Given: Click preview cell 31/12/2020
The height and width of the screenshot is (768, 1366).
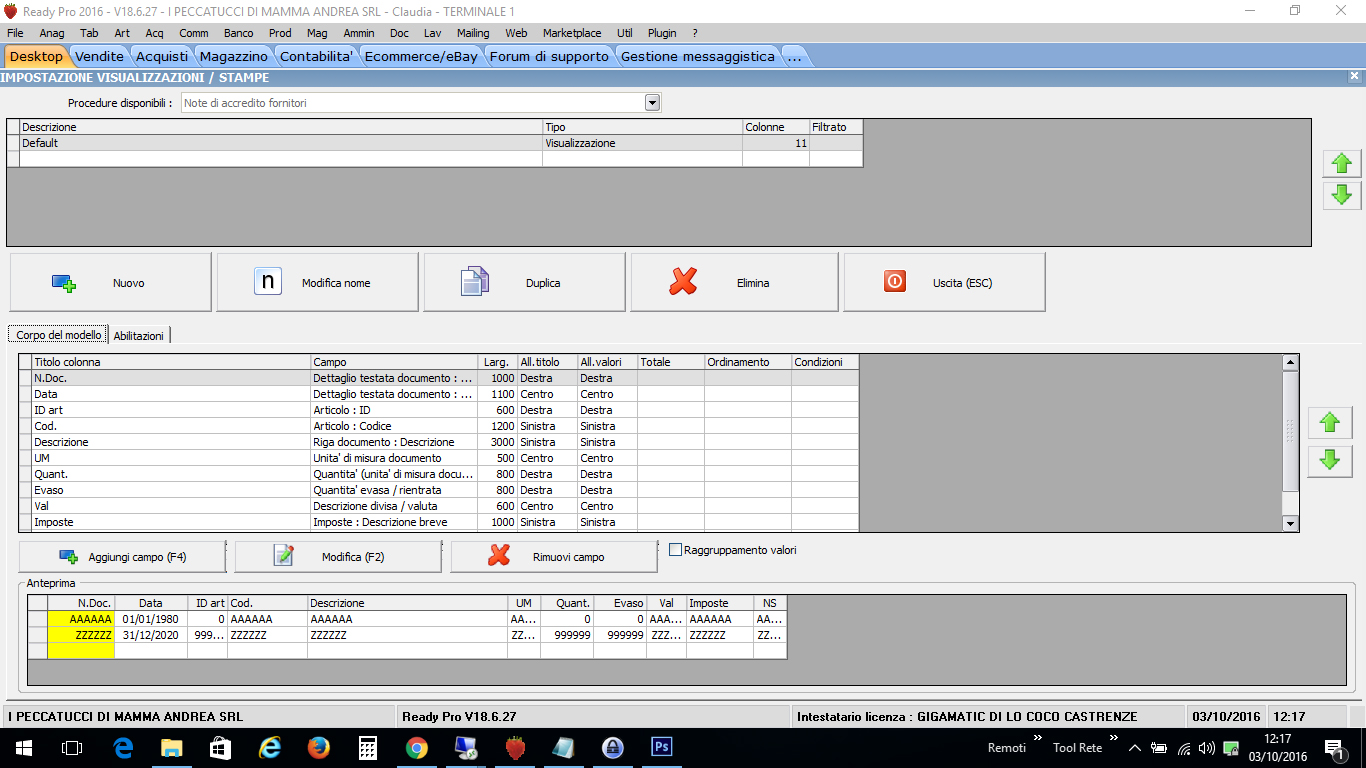Looking at the screenshot, I should click(x=151, y=635).
